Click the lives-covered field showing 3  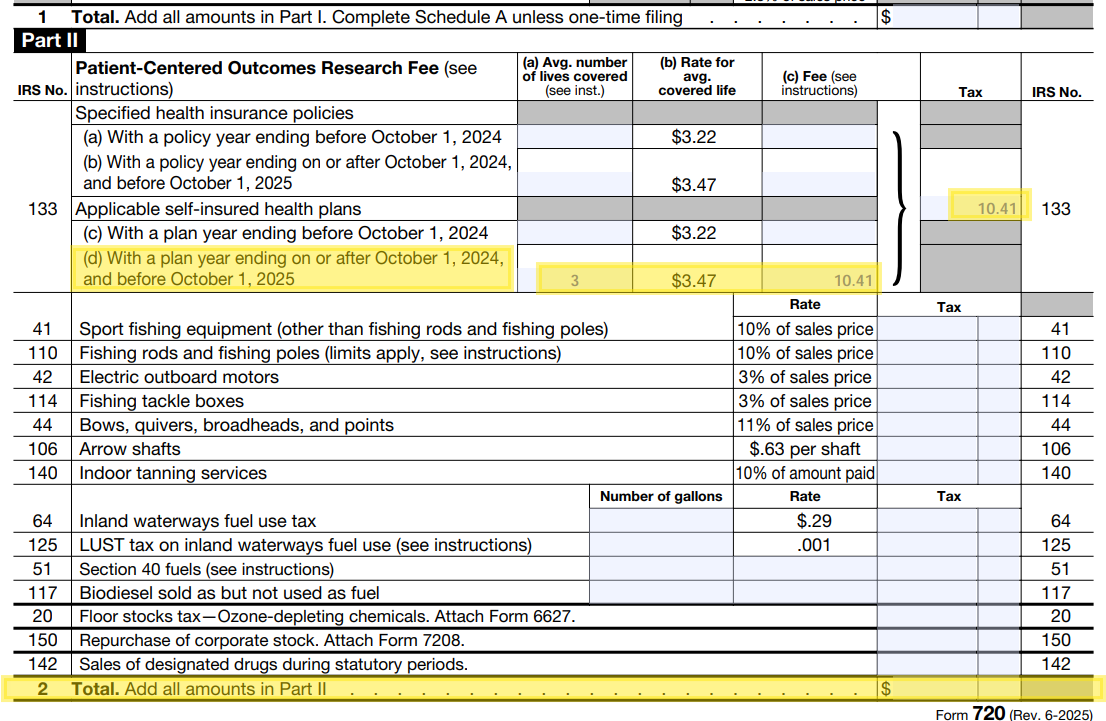pos(575,281)
